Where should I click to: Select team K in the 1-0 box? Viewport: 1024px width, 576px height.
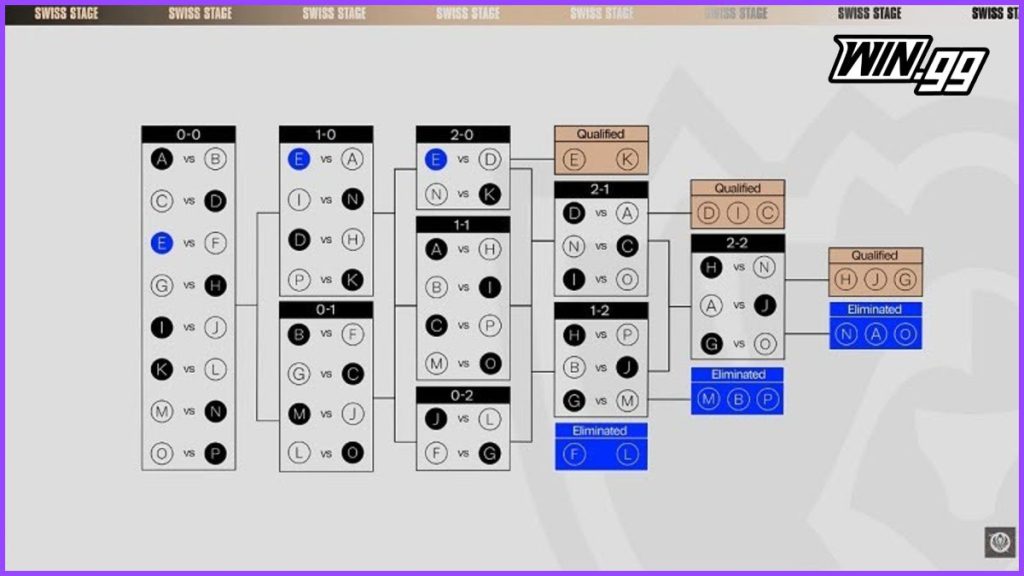tap(353, 280)
